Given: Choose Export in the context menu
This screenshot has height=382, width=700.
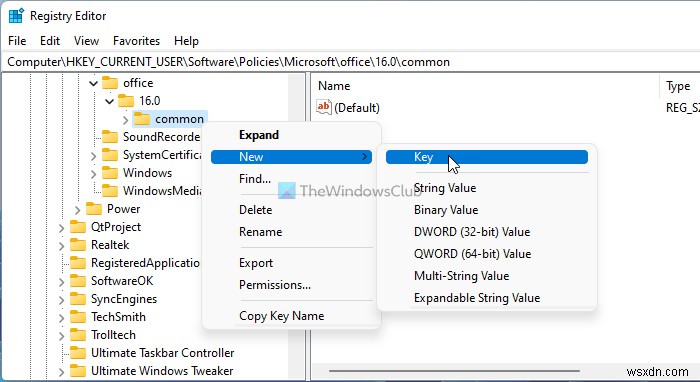Looking at the screenshot, I should (256, 263).
